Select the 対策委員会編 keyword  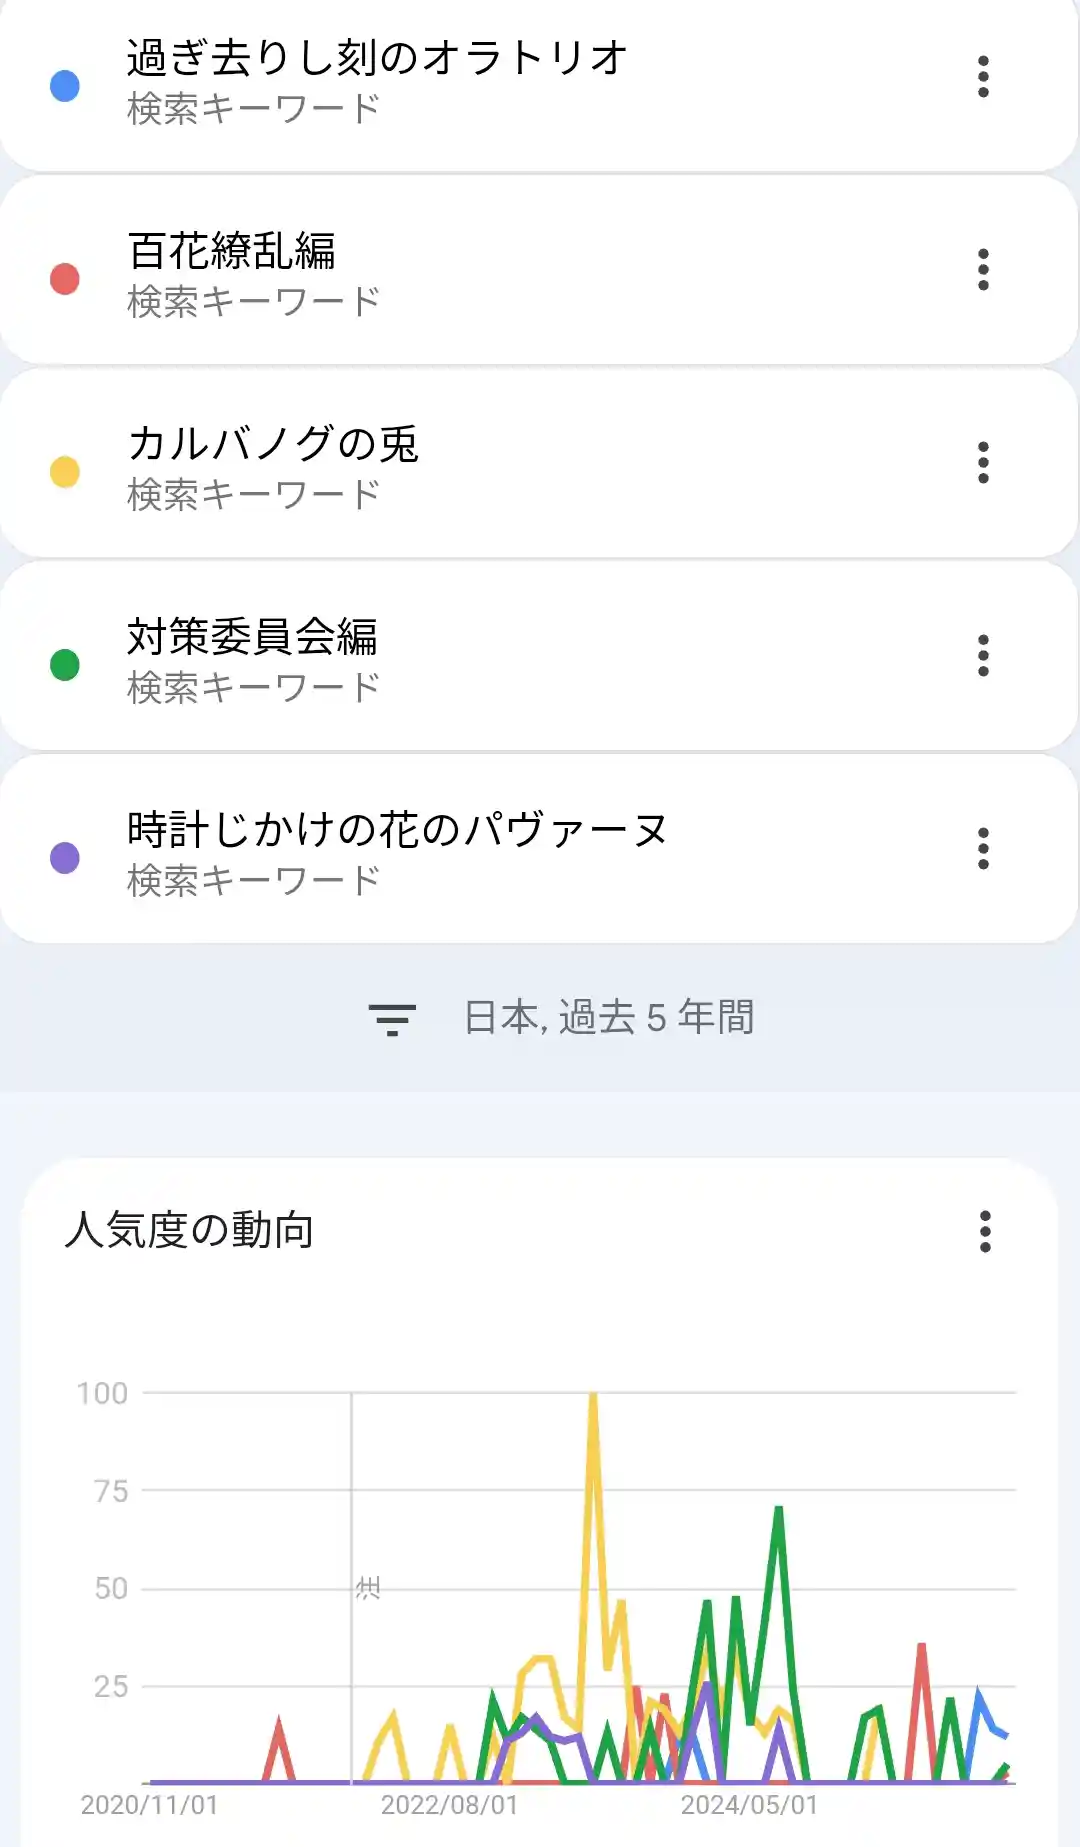(x=252, y=637)
